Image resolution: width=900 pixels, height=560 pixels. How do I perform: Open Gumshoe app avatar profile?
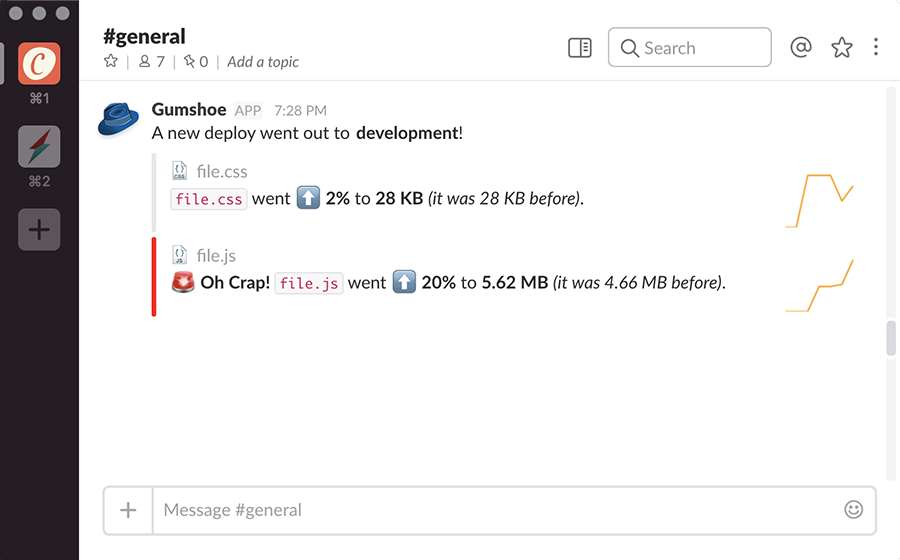pyautogui.click(x=118, y=120)
